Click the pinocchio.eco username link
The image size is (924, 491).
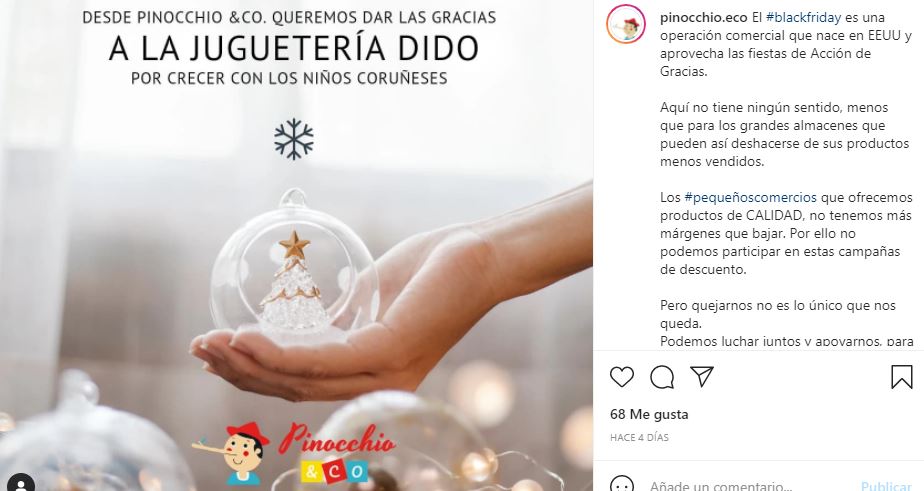tap(704, 18)
